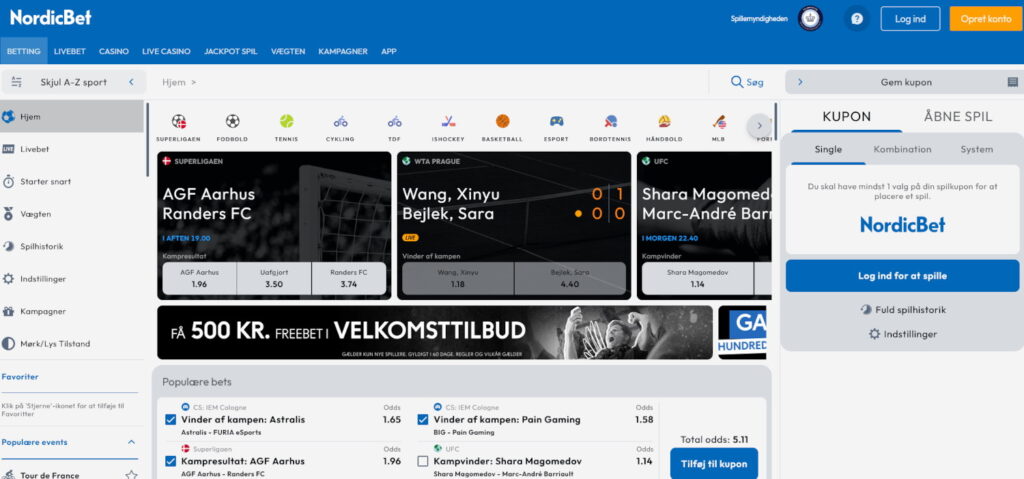Image resolution: width=1024 pixels, height=479 pixels.
Task: Open the LIVEBET menu item
Action: [70, 51]
